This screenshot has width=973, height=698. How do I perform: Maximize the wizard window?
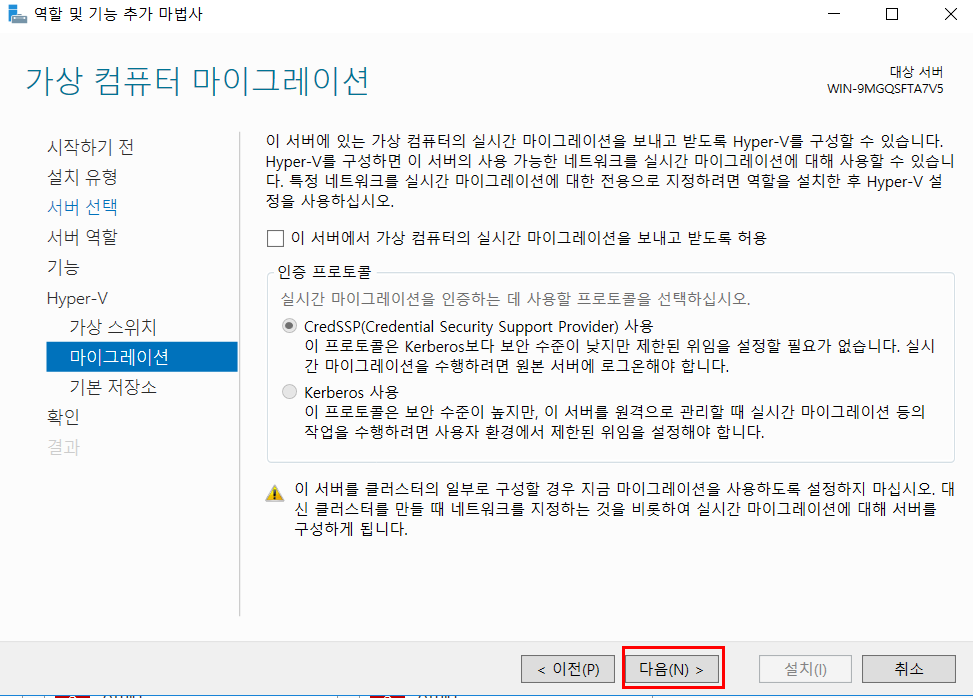pyautogui.click(x=892, y=14)
